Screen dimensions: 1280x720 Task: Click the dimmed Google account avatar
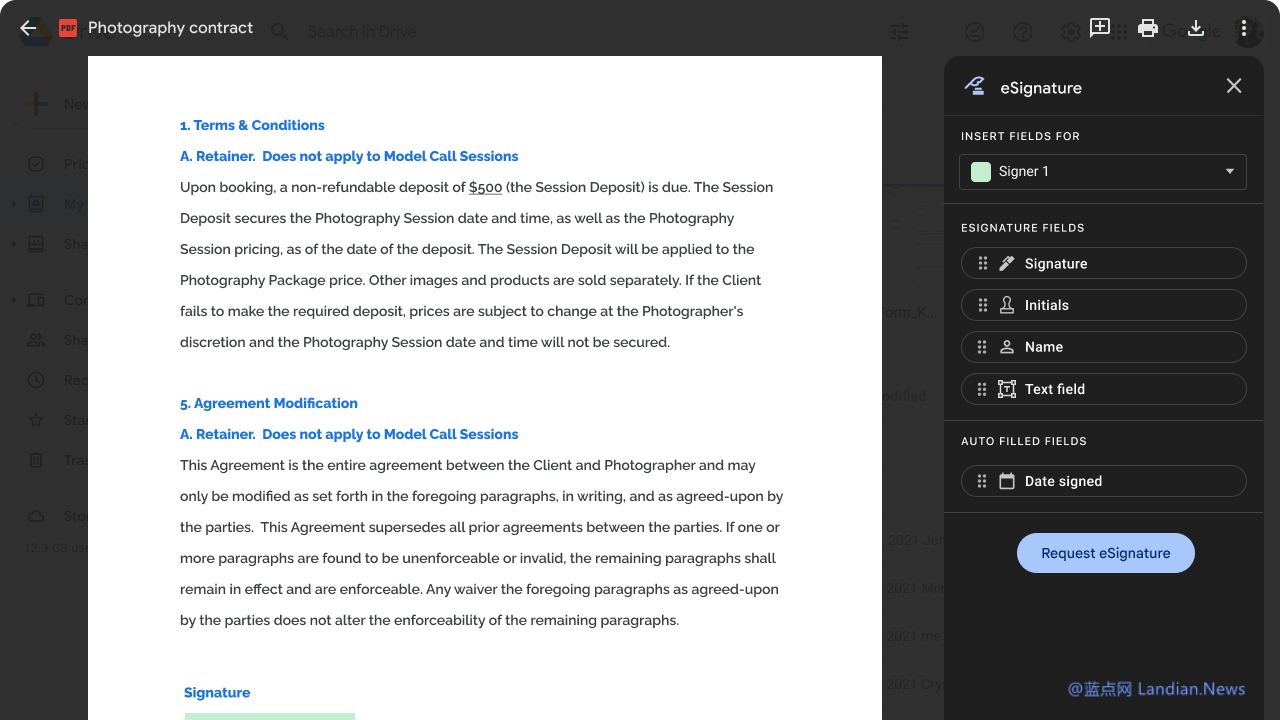1248,32
